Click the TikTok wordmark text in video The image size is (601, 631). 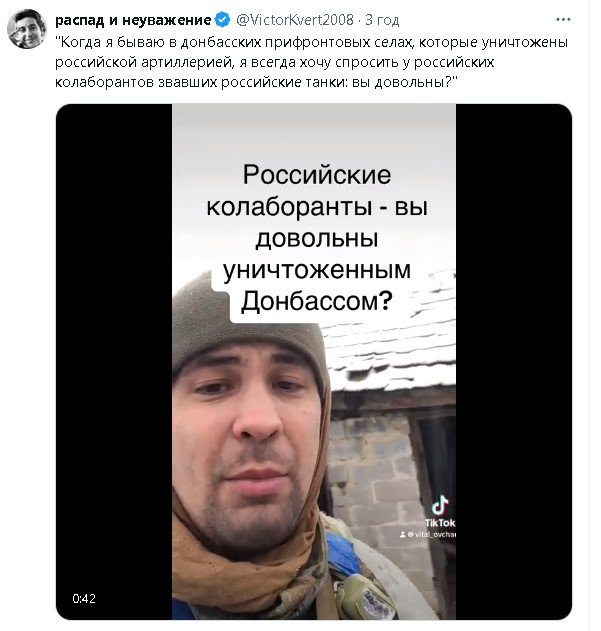440,522
